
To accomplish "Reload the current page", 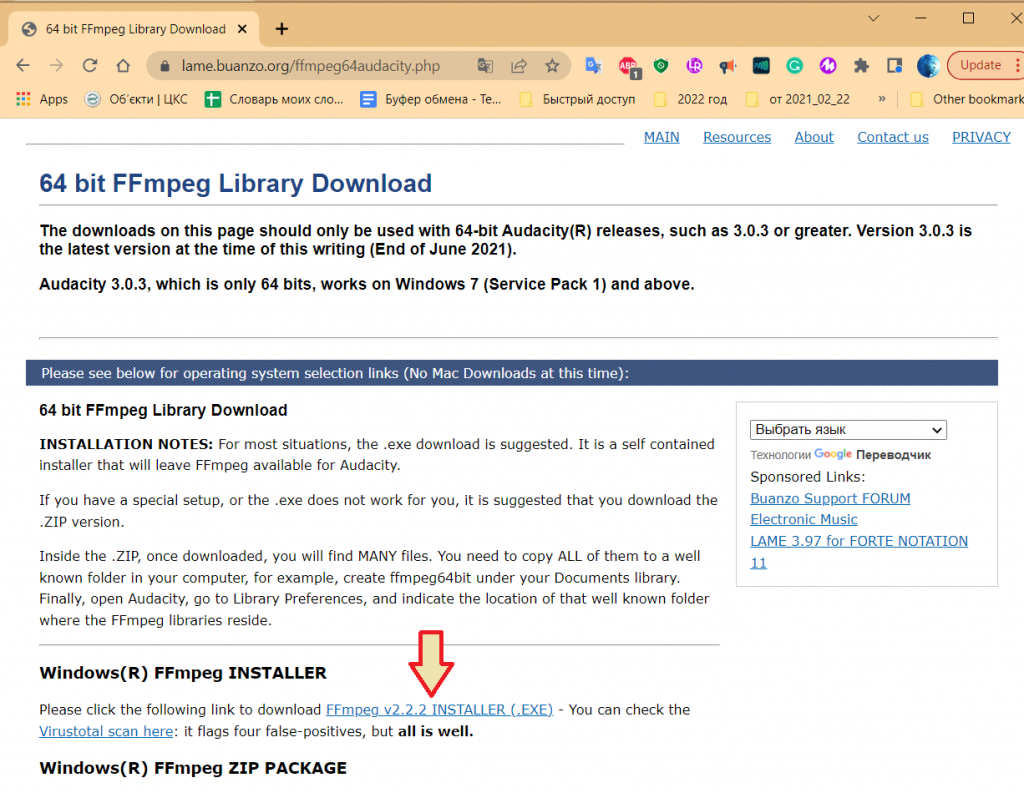I will [x=89, y=65].
